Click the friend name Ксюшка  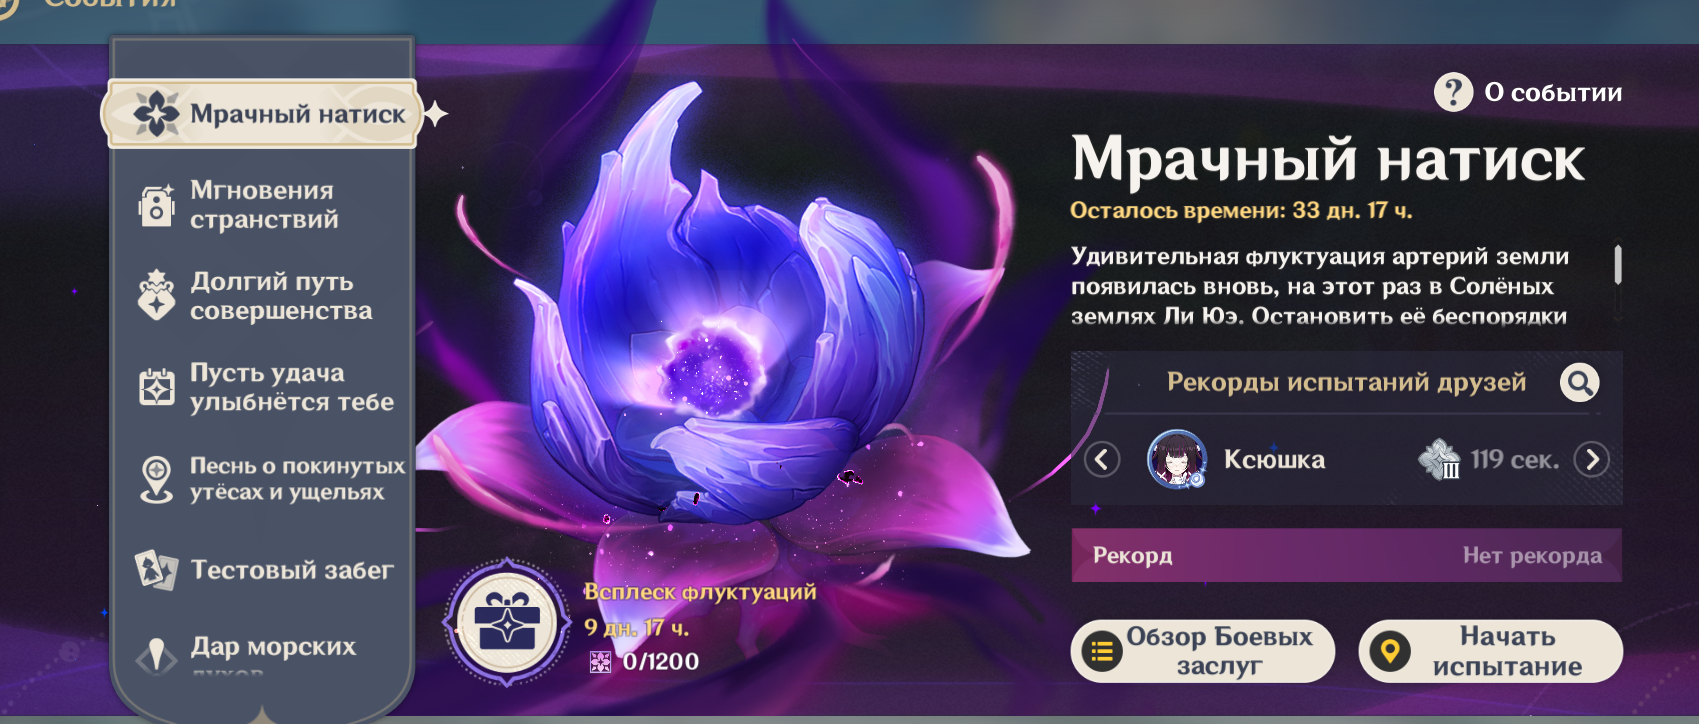click(1275, 460)
